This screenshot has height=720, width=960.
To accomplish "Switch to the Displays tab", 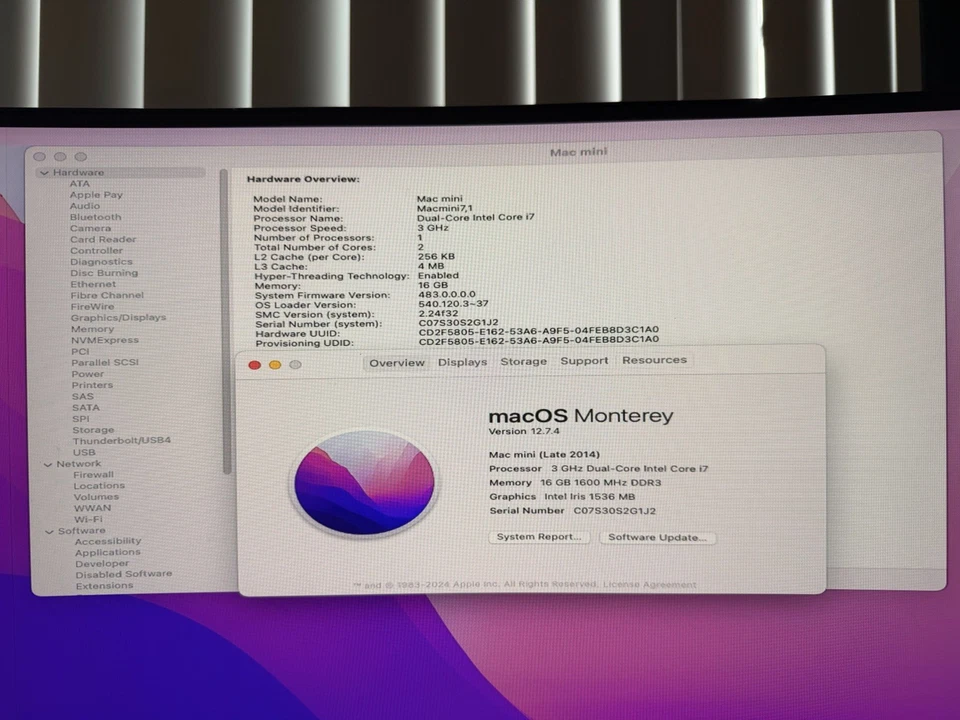I will (462, 362).
